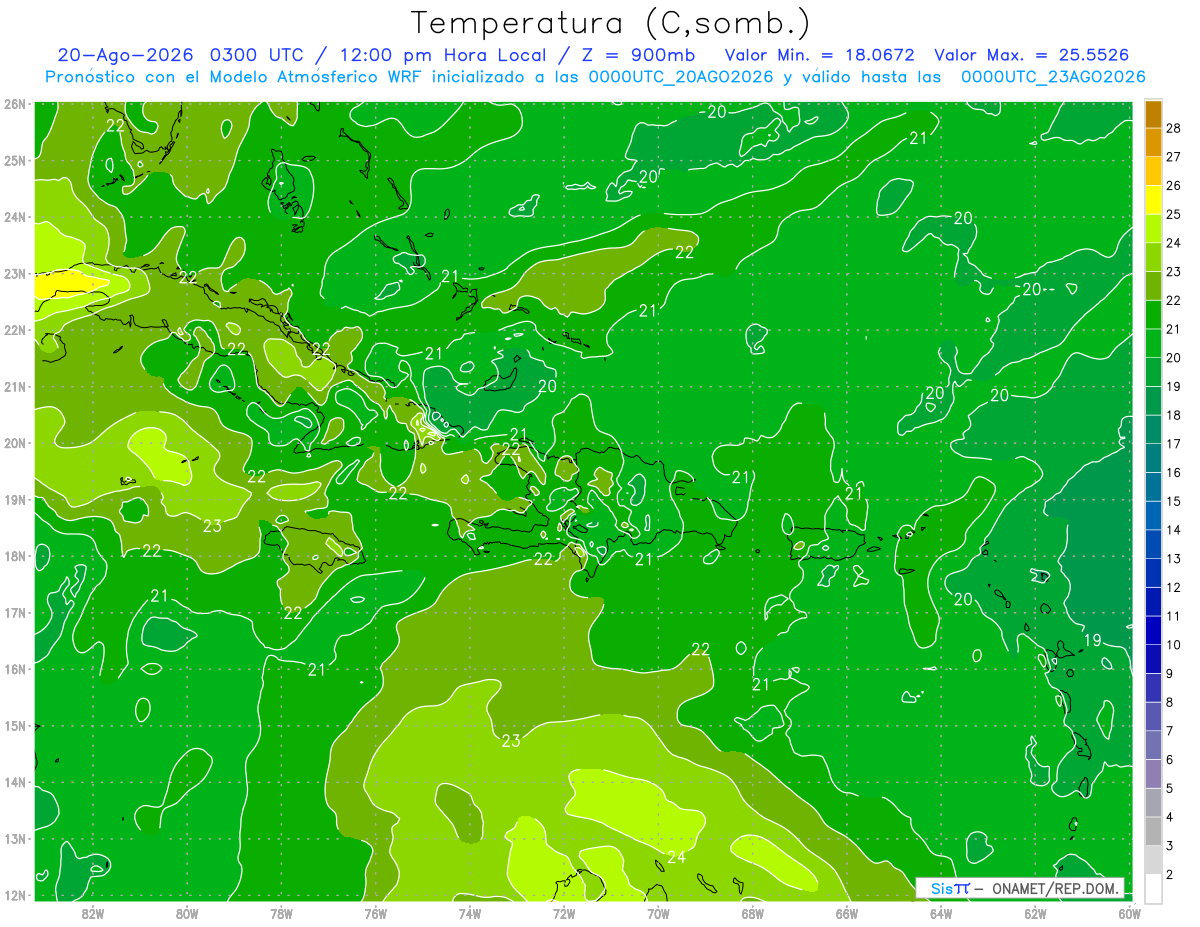The image size is (1200, 927).
Task: Click the ONAMET/REP.DOM. logo box
Action: (x=1021, y=887)
